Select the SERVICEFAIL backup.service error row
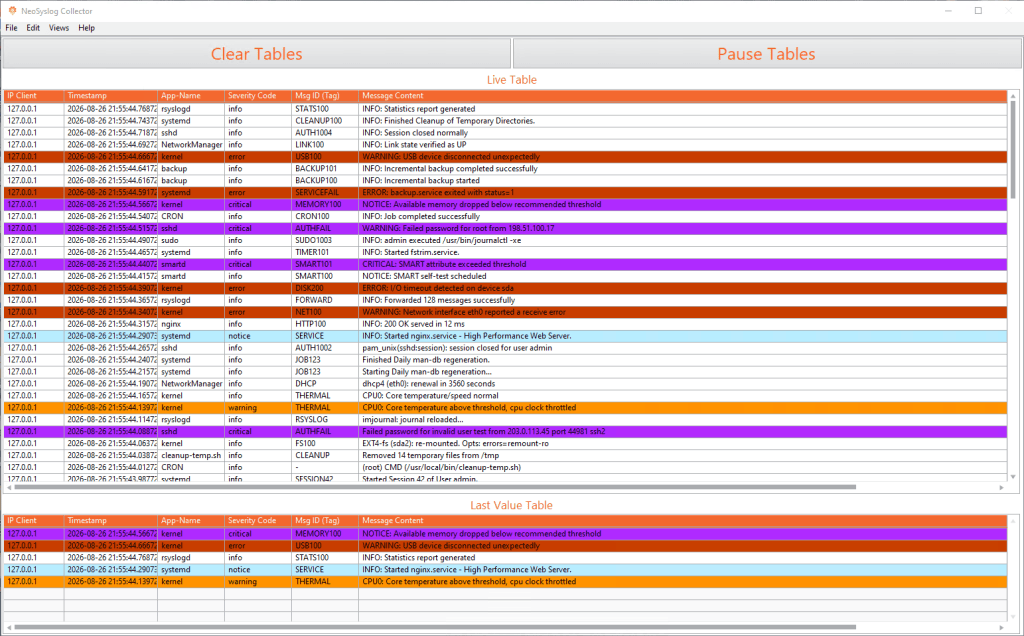1024x636 pixels. coord(505,193)
